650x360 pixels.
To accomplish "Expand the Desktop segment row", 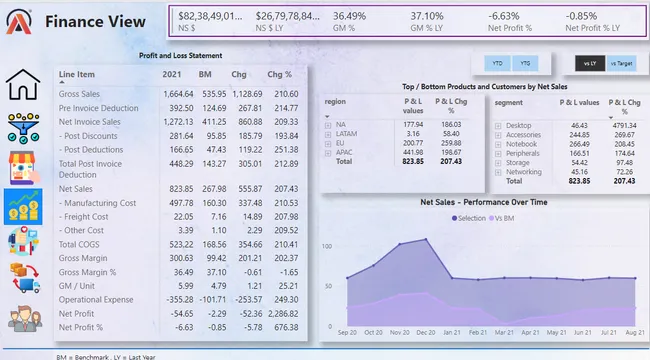I will coord(498,126).
